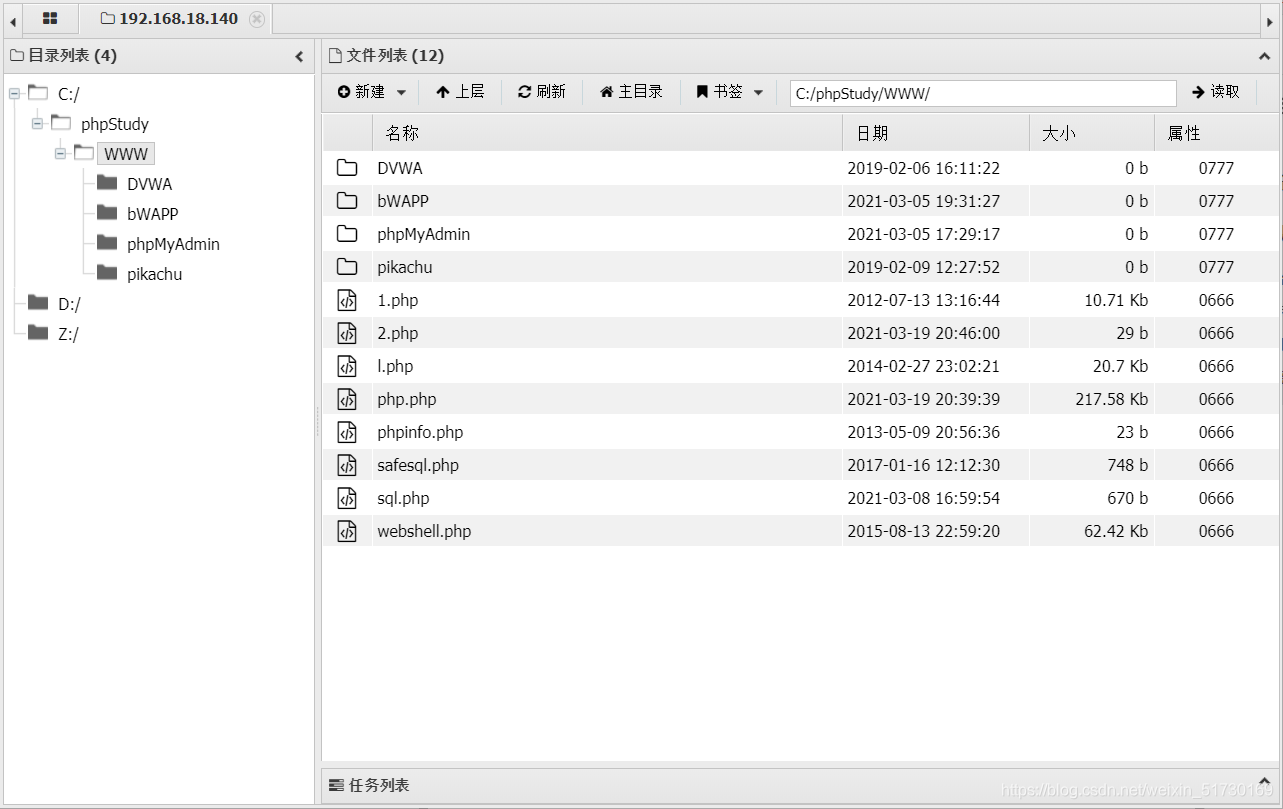The height and width of the screenshot is (809, 1283).
Task: Switch to the 192.168.18.140 tab
Action: (176, 19)
